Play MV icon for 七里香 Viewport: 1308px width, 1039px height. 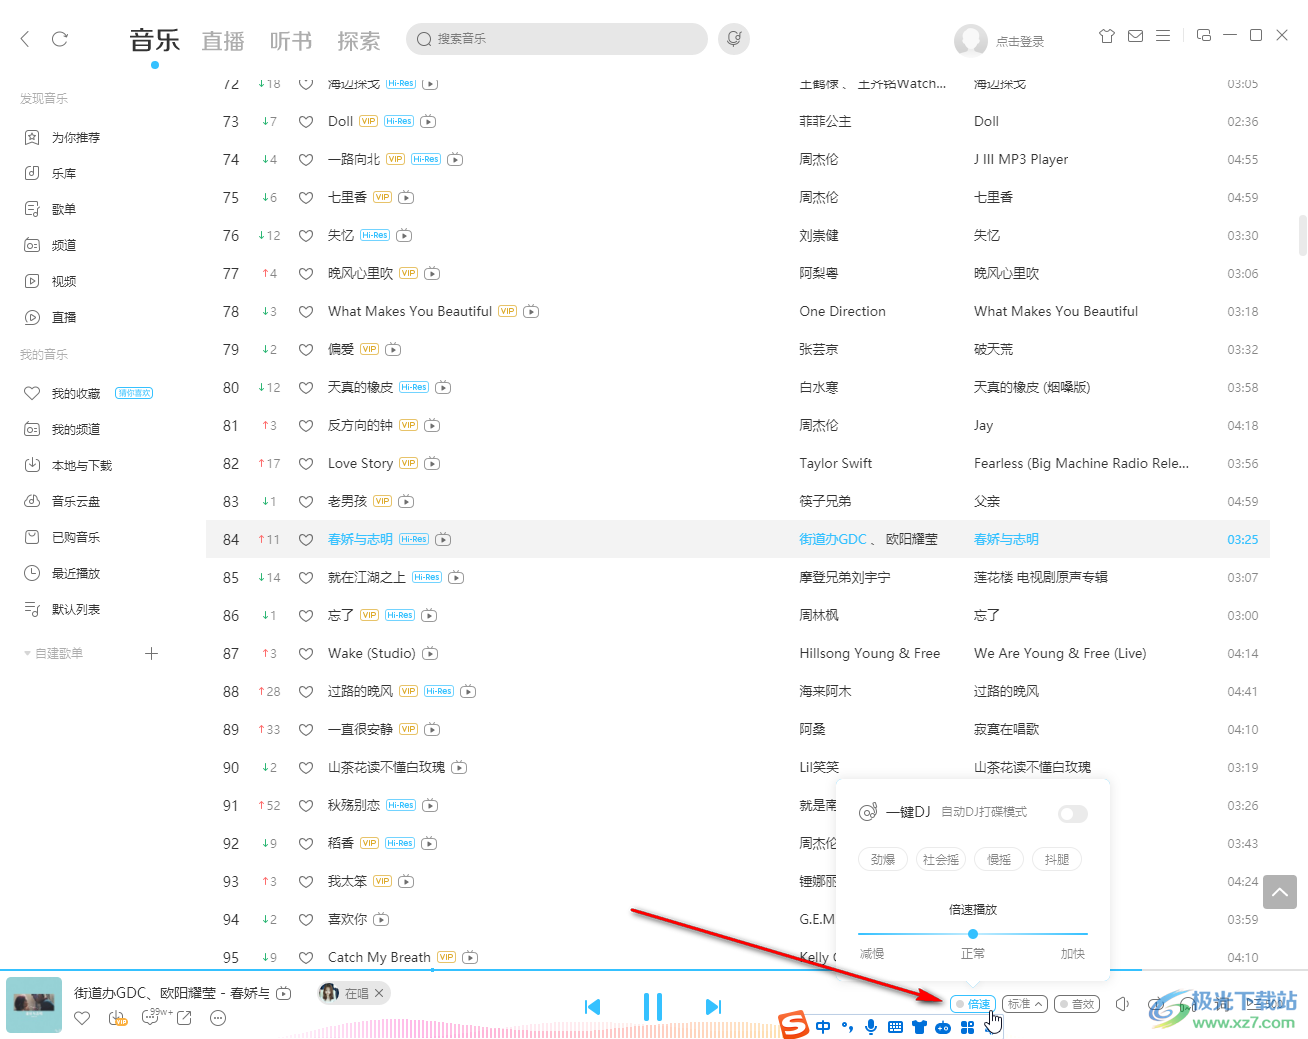pyautogui.click(x=406, y=198)
